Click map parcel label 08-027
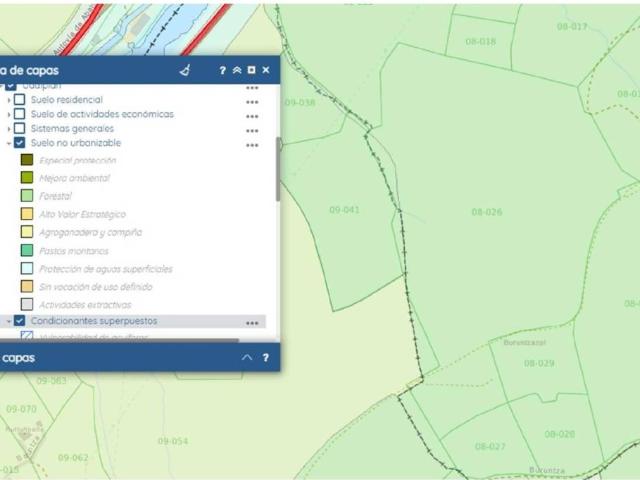Screen dimensions: 640x480 coord(490,446)
